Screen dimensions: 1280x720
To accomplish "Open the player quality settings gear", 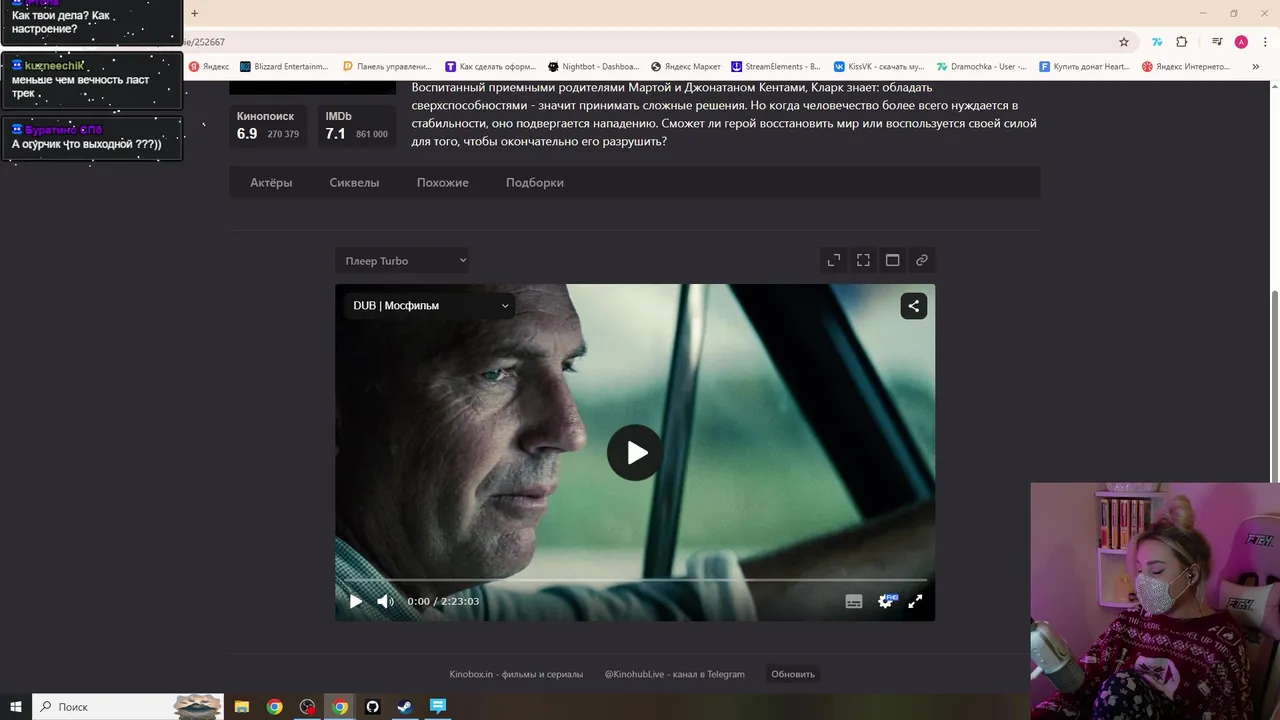I will tap(886, 601).
